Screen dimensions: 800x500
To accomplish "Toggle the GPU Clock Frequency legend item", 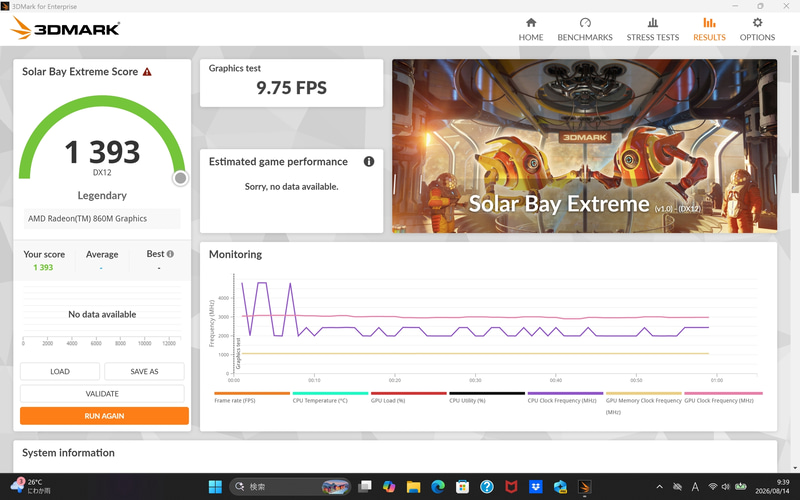I will coord(723,397).
